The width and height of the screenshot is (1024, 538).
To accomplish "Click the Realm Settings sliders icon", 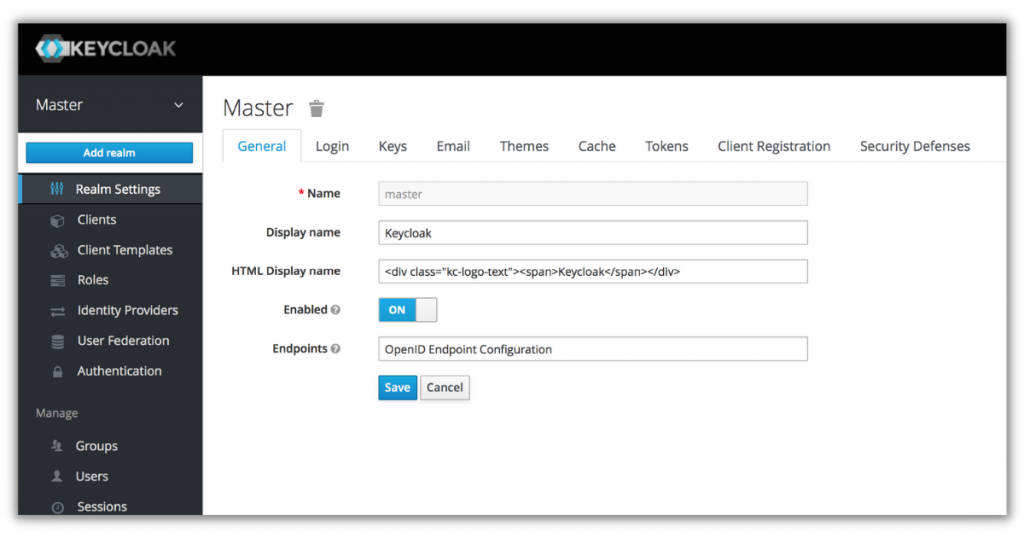I will 57,189.
